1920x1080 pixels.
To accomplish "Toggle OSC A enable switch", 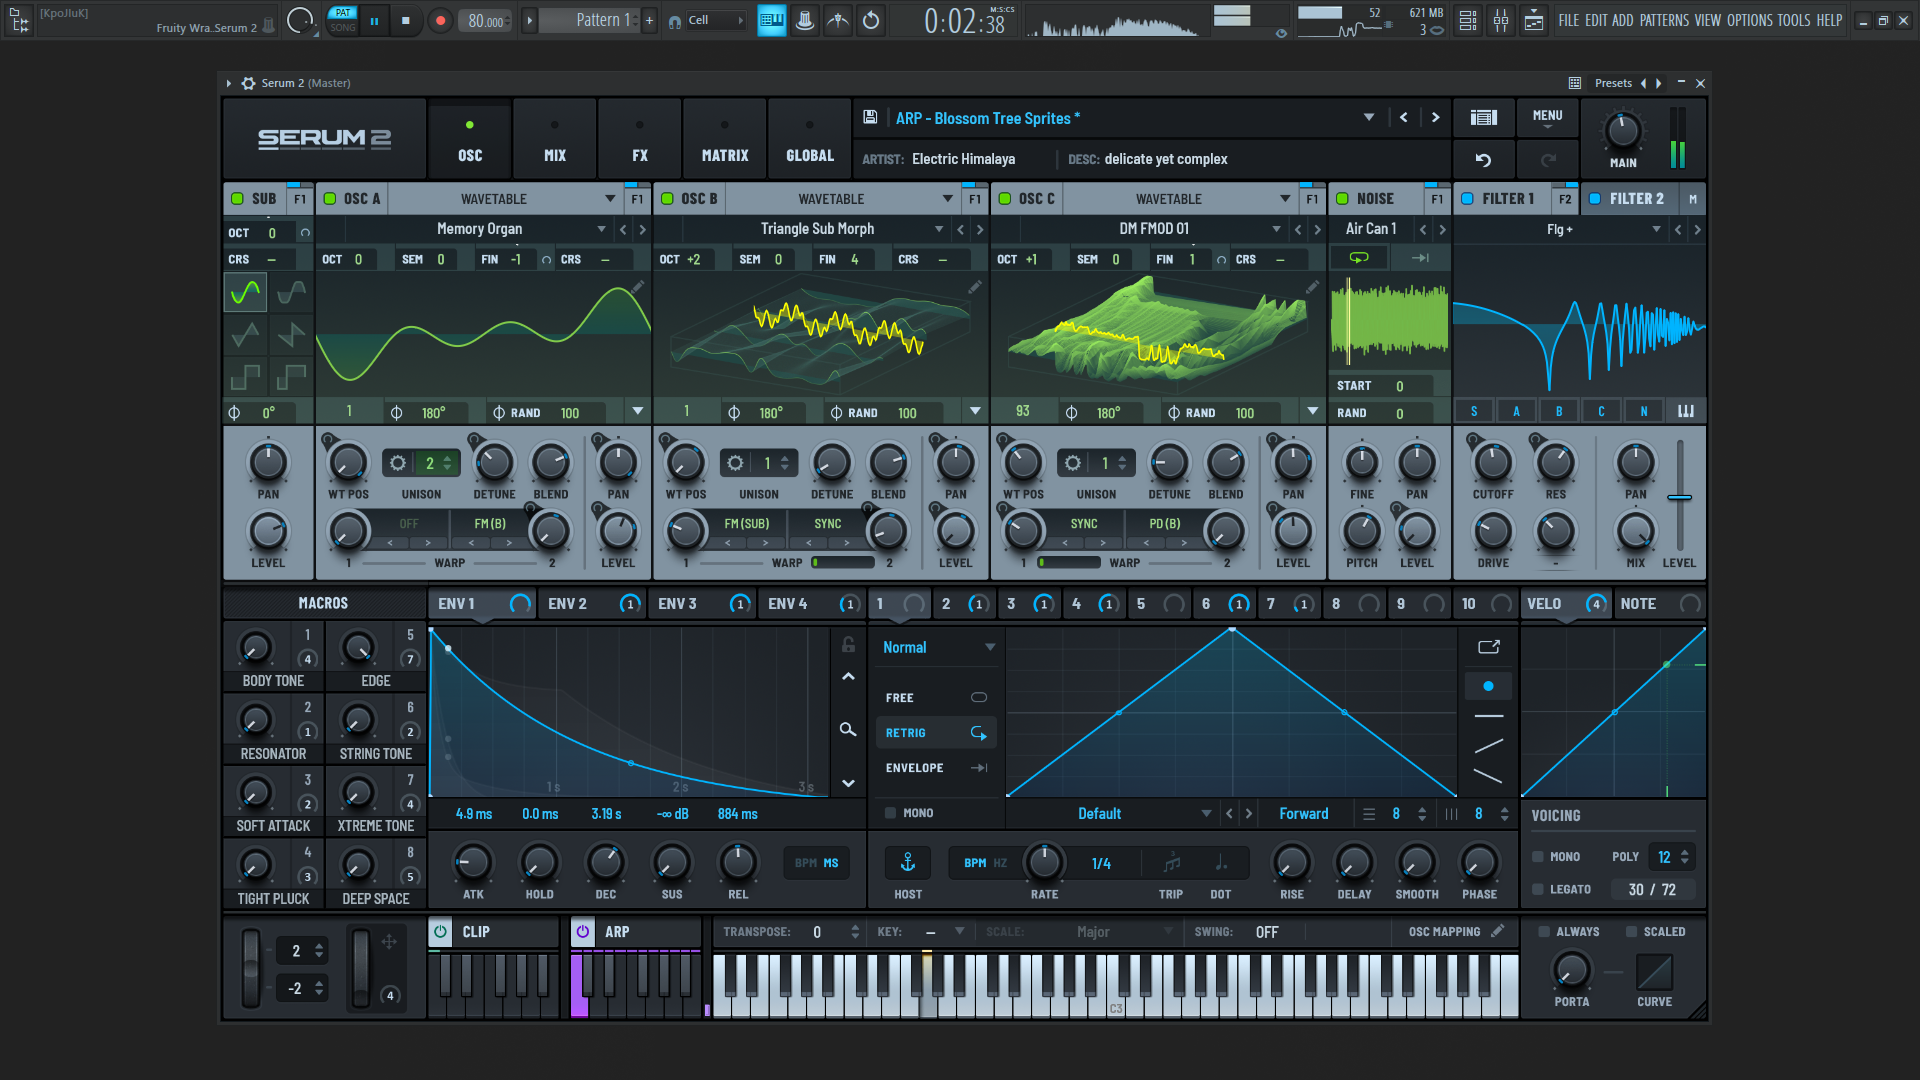I will point(330,198).
